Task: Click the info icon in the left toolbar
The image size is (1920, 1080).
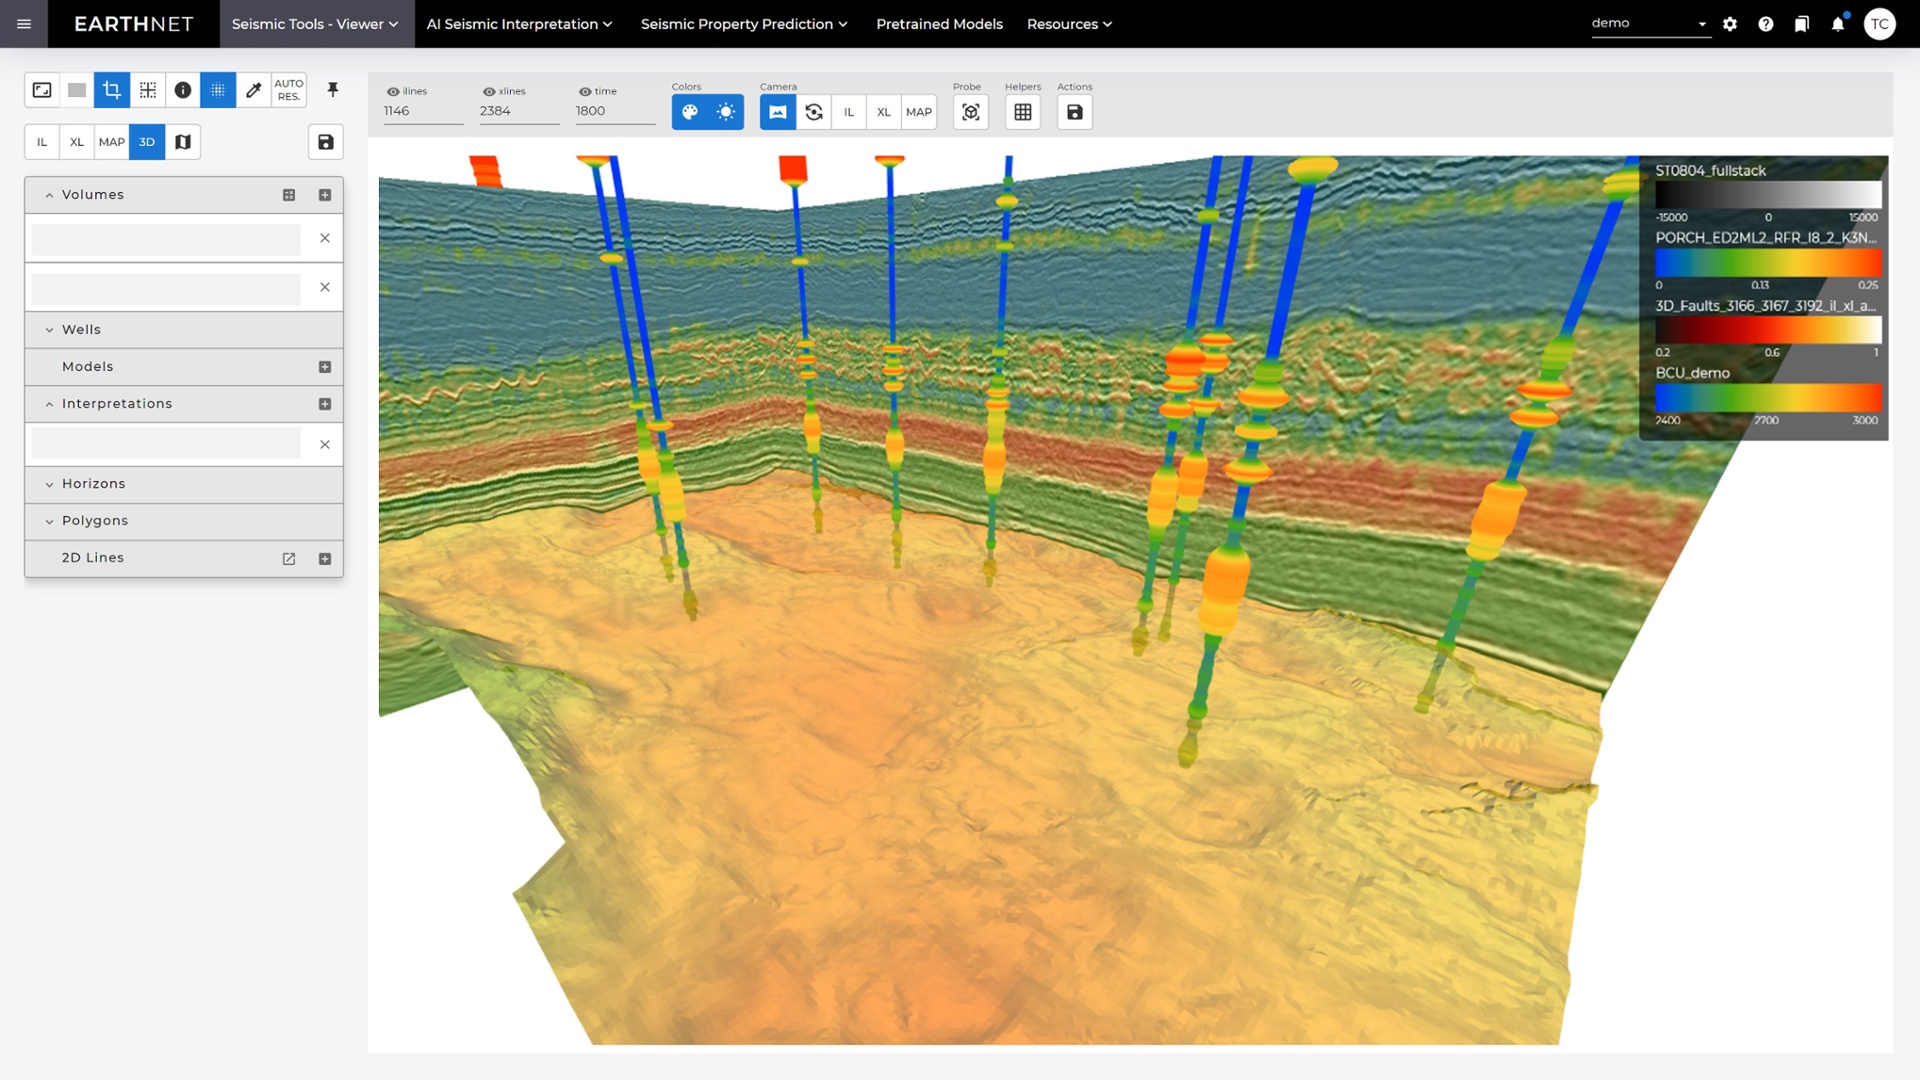Action: click(183, 90)
